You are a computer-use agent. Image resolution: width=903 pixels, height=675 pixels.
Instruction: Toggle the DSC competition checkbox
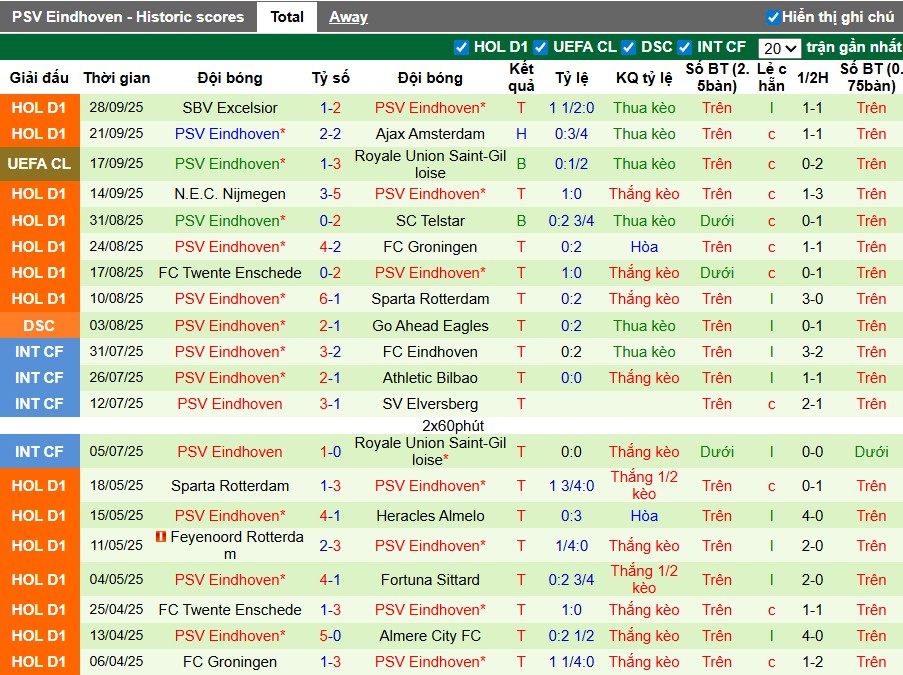tap(628, 47)
